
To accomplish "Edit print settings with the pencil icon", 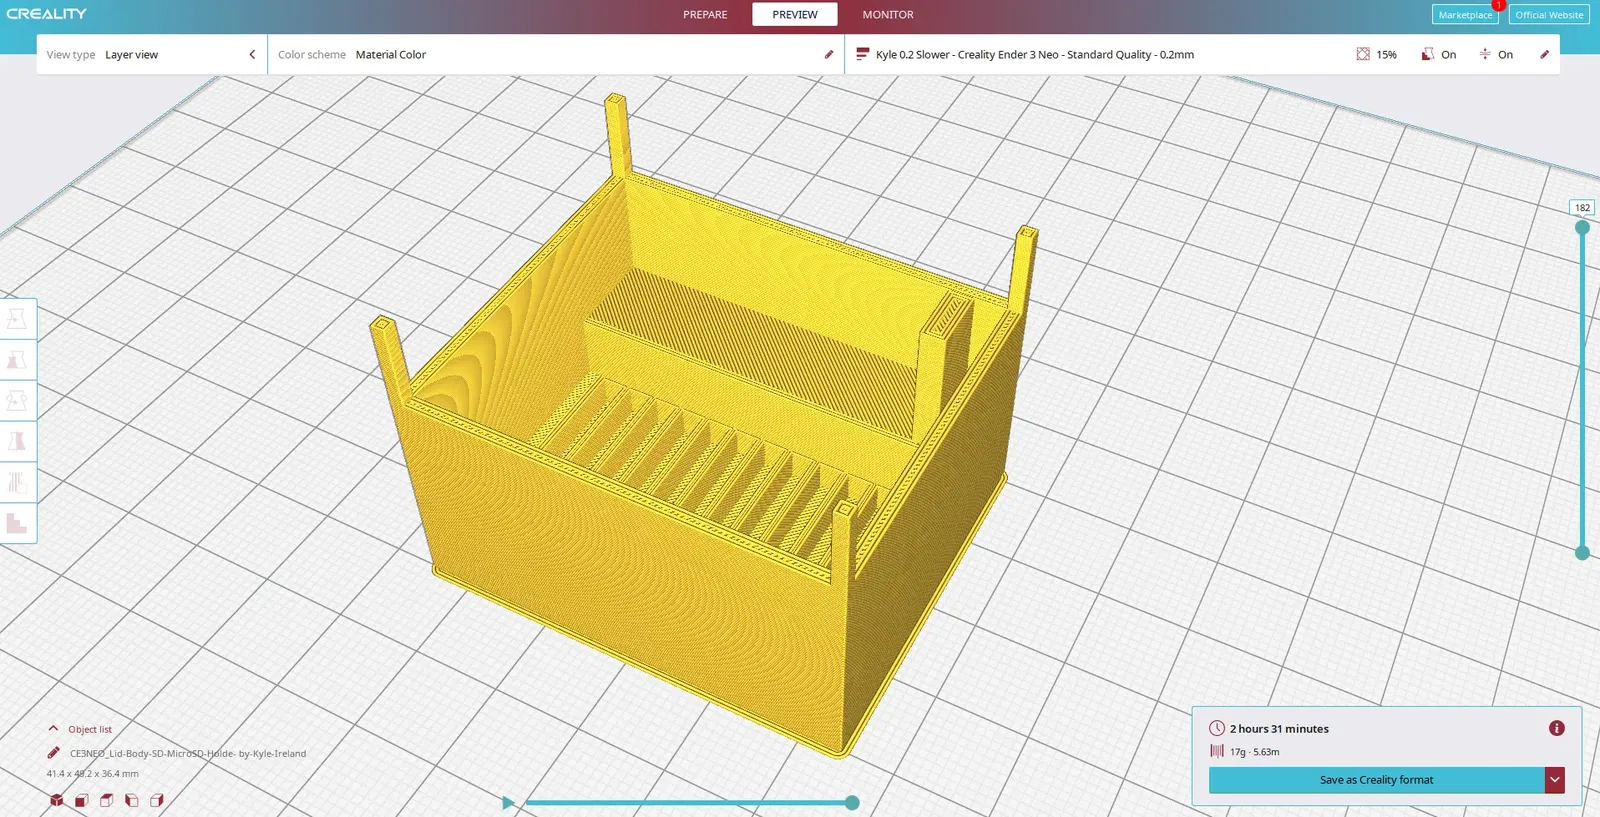I will tap(1545, 55).
